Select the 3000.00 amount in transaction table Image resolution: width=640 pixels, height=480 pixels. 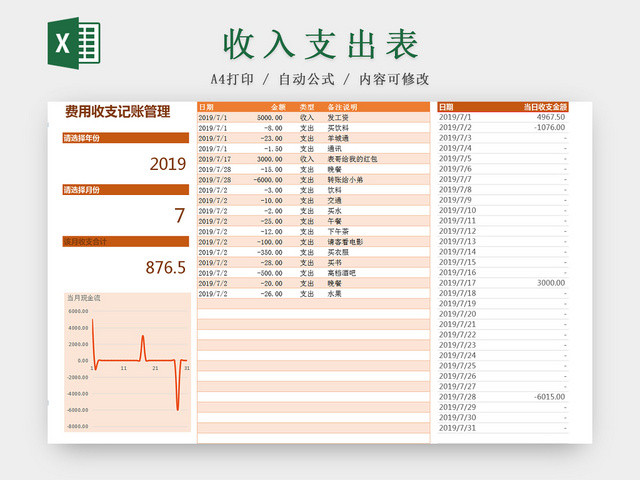(270, 159)
